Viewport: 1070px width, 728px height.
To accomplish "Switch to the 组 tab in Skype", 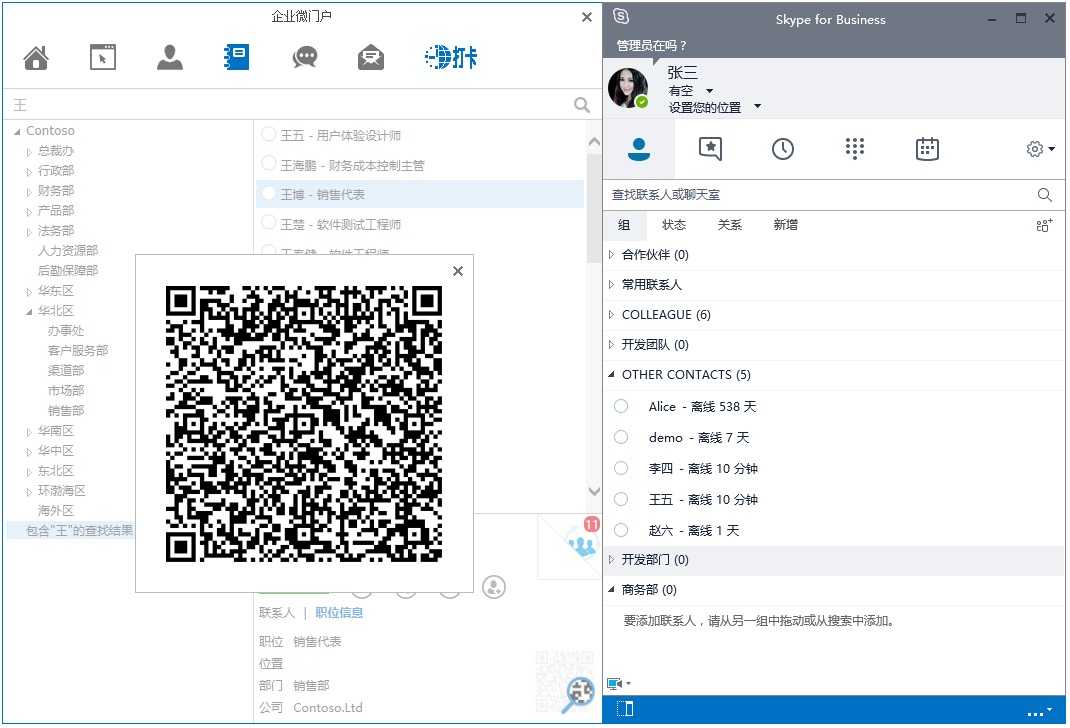I will (x=624, y=225).
